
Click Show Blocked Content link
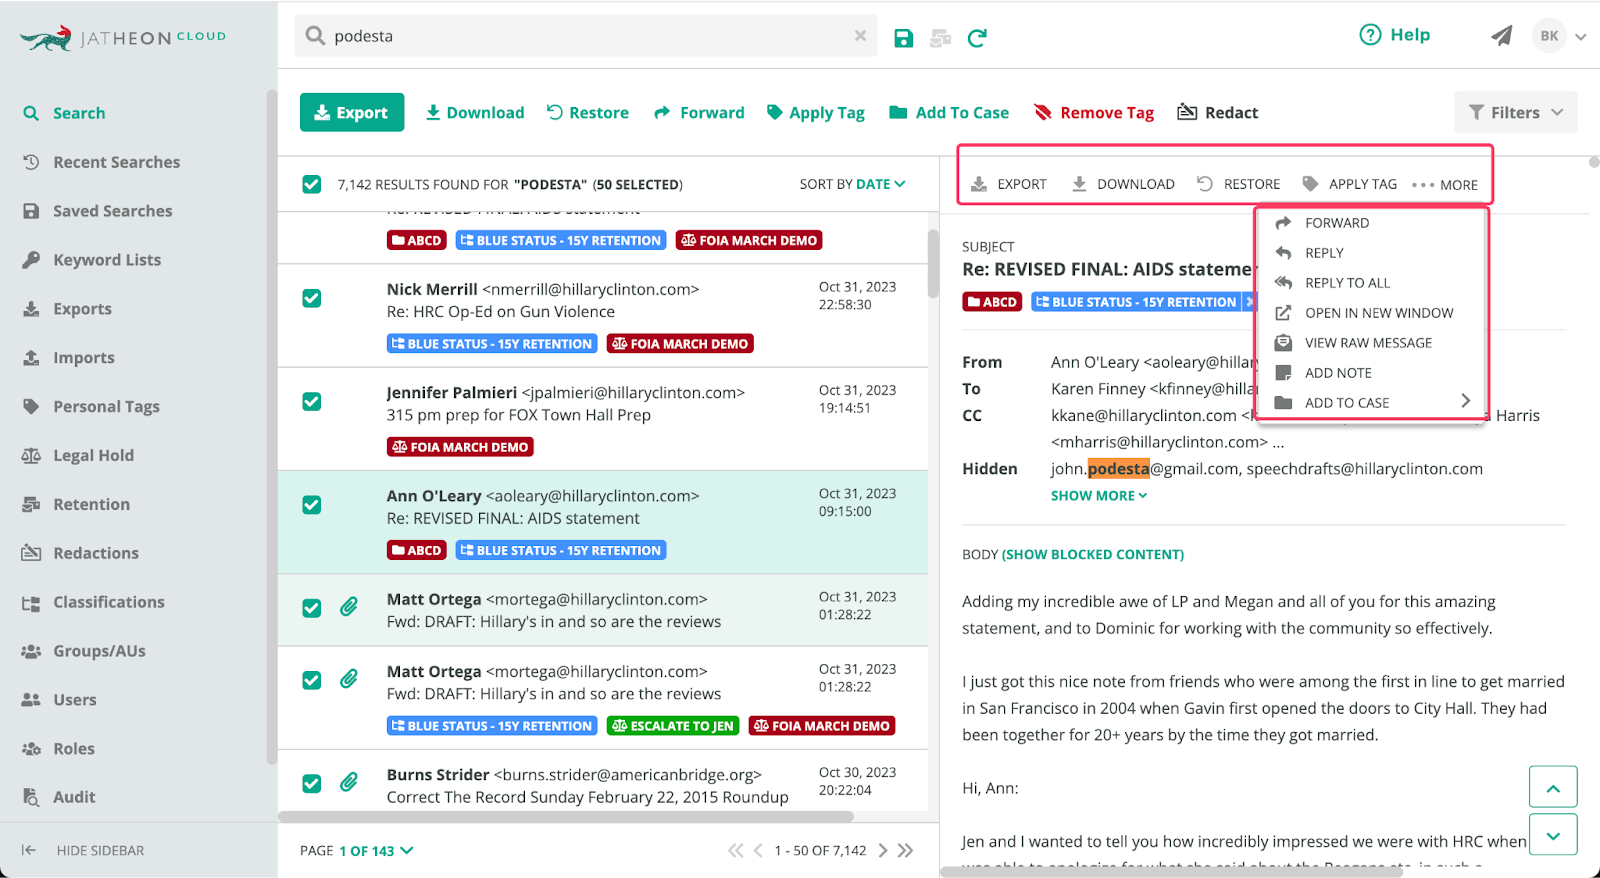1093,555
